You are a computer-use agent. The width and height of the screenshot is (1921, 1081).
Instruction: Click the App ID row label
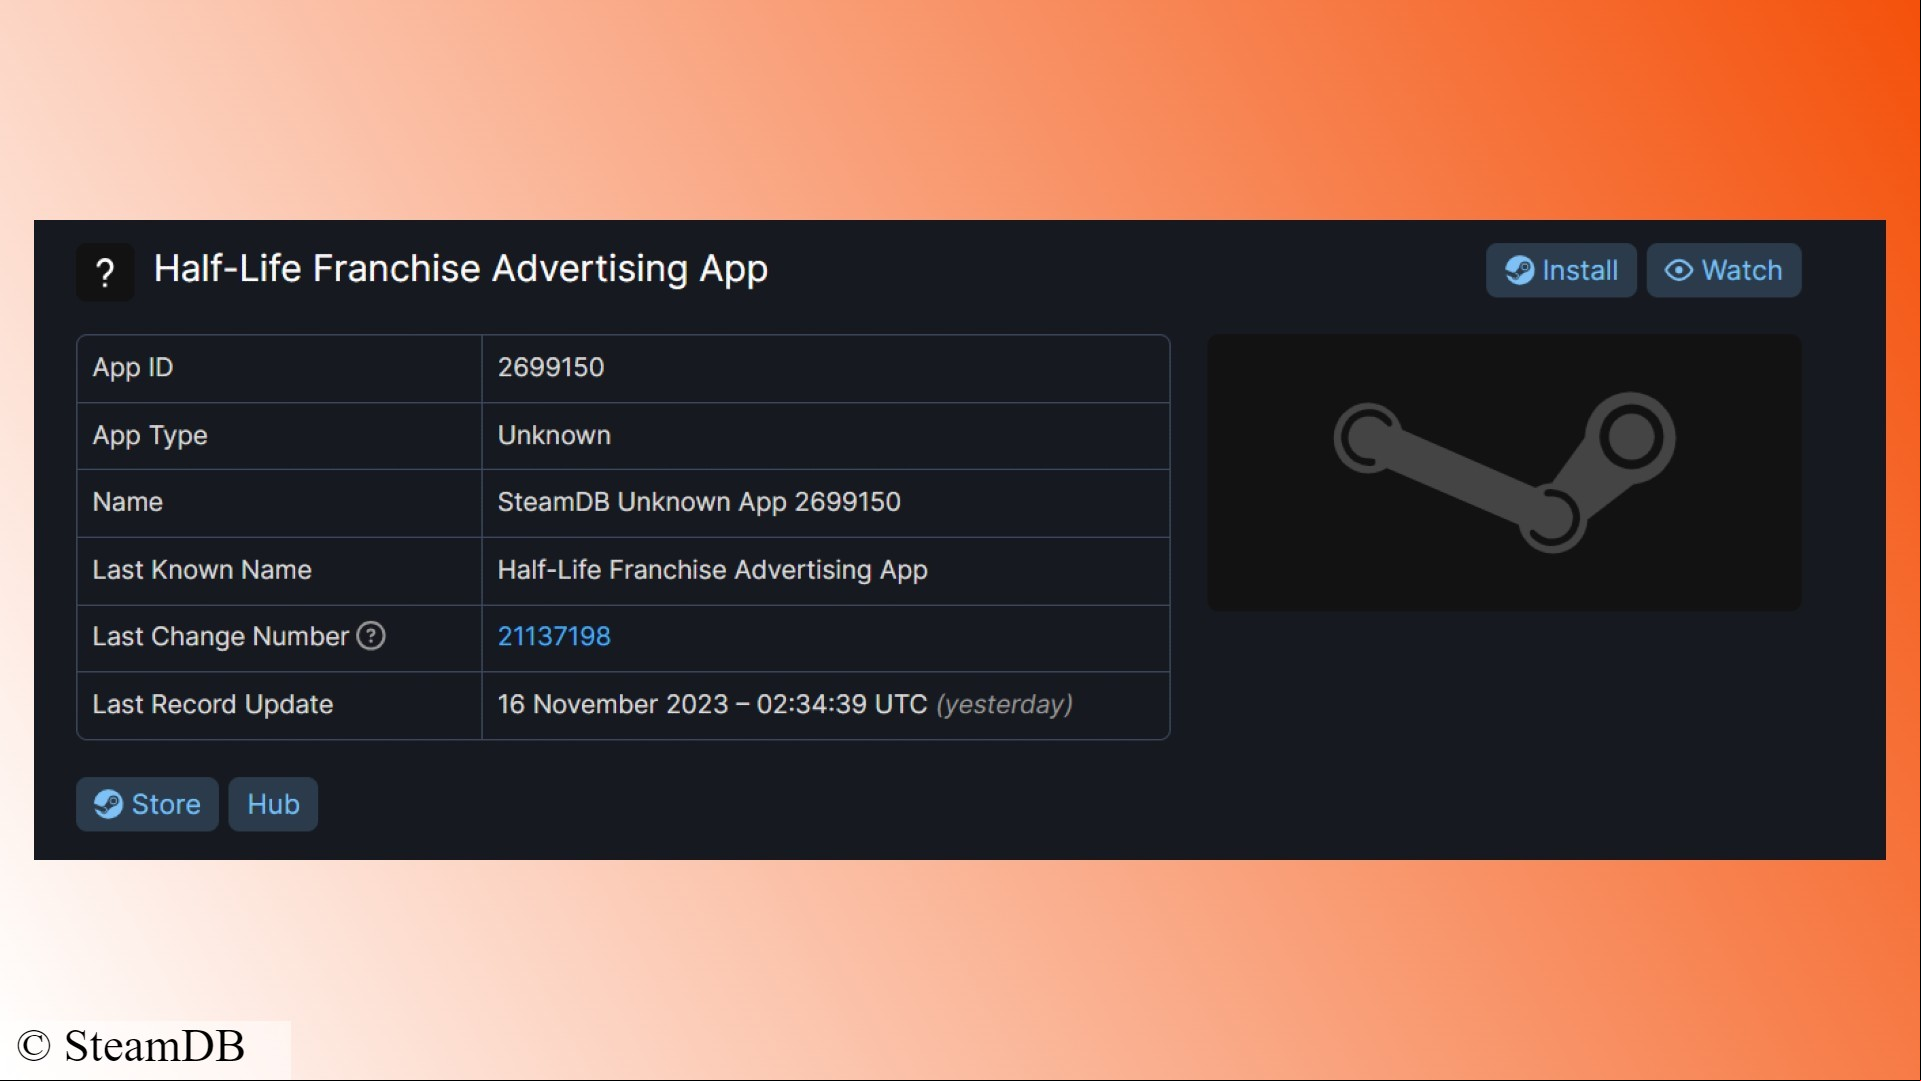pos(133,368)
